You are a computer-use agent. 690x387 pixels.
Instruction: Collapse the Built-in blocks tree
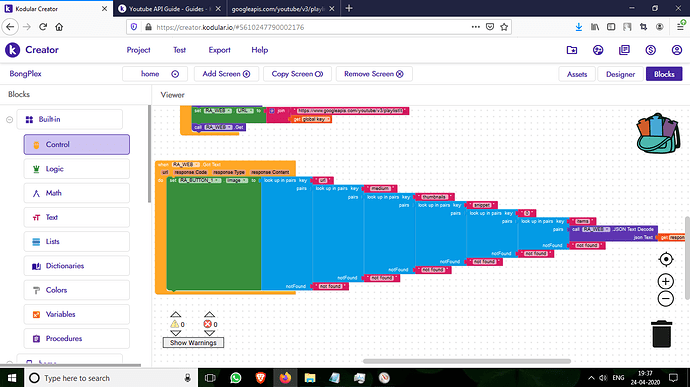pos(9,119)
